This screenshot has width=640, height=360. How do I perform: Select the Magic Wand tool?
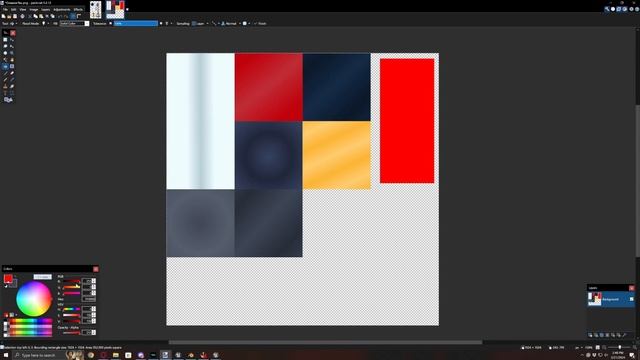pos(5,60)
